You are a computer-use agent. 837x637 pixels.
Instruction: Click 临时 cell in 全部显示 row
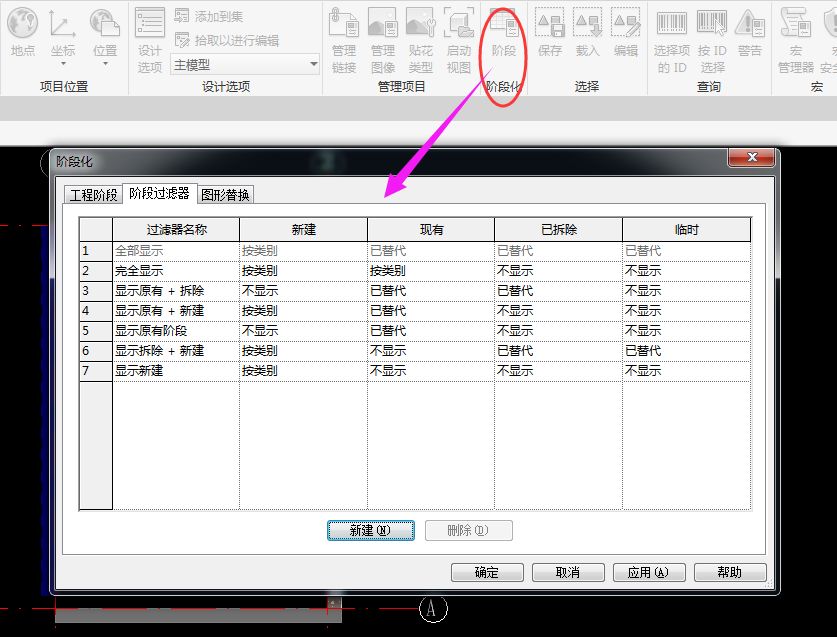point(686,251)
